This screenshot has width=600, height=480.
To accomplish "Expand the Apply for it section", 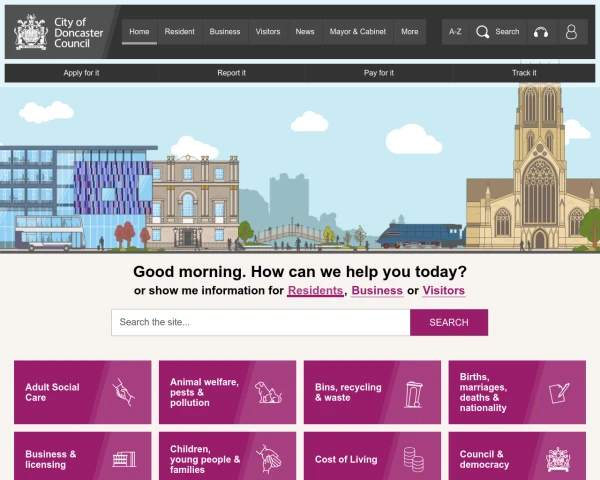I will pos(81,73).
